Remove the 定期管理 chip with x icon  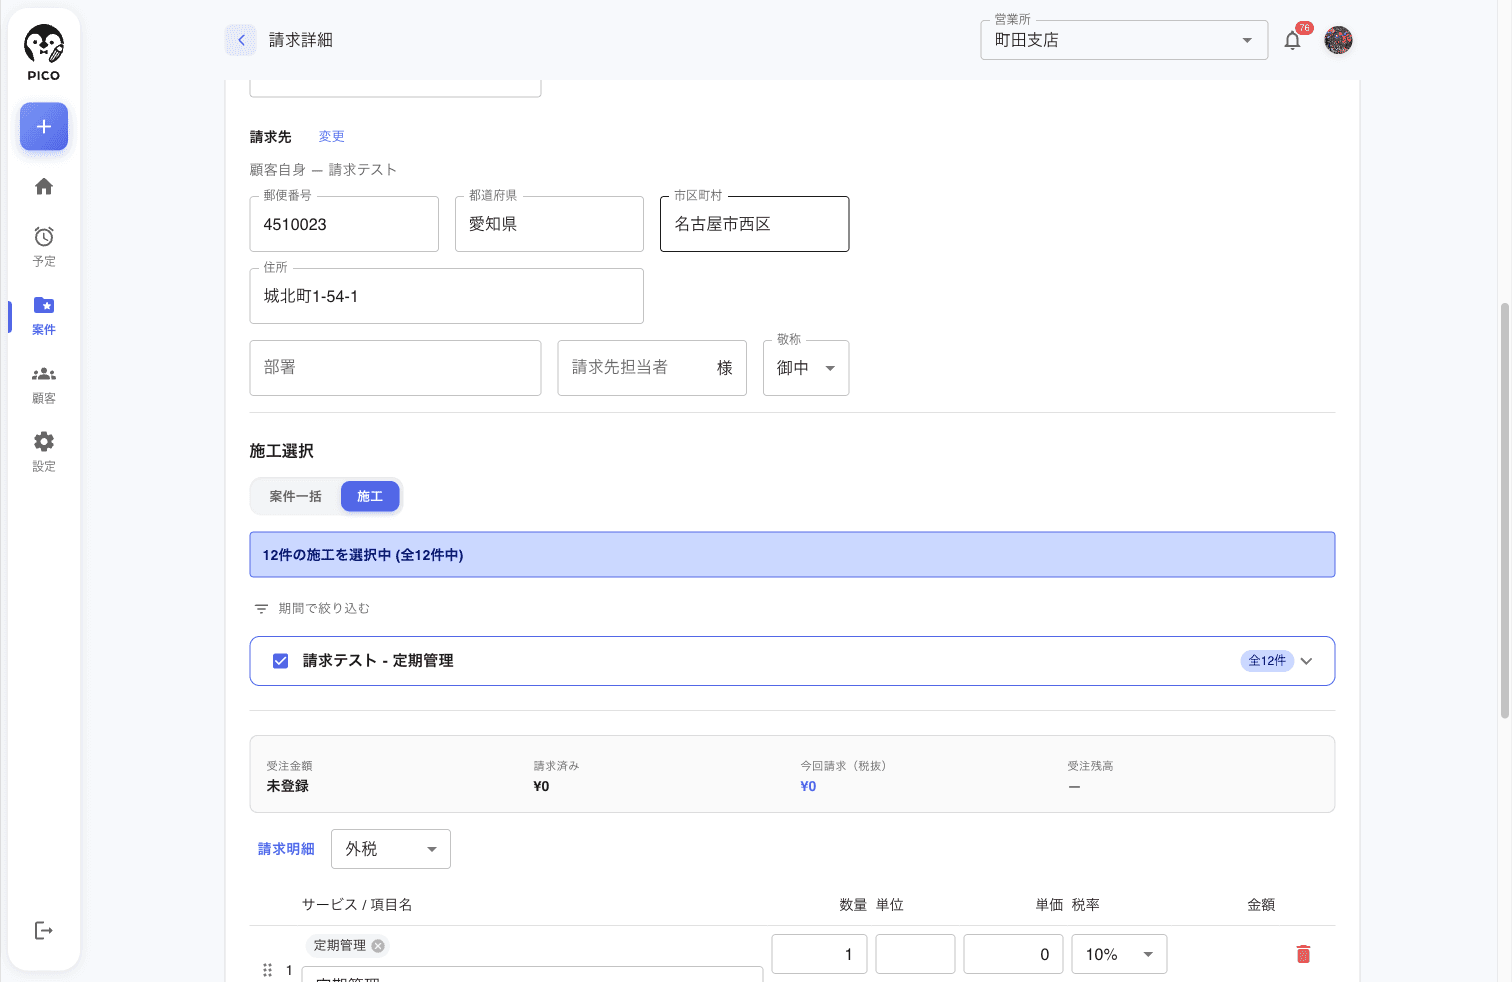[x=378, y=945]
